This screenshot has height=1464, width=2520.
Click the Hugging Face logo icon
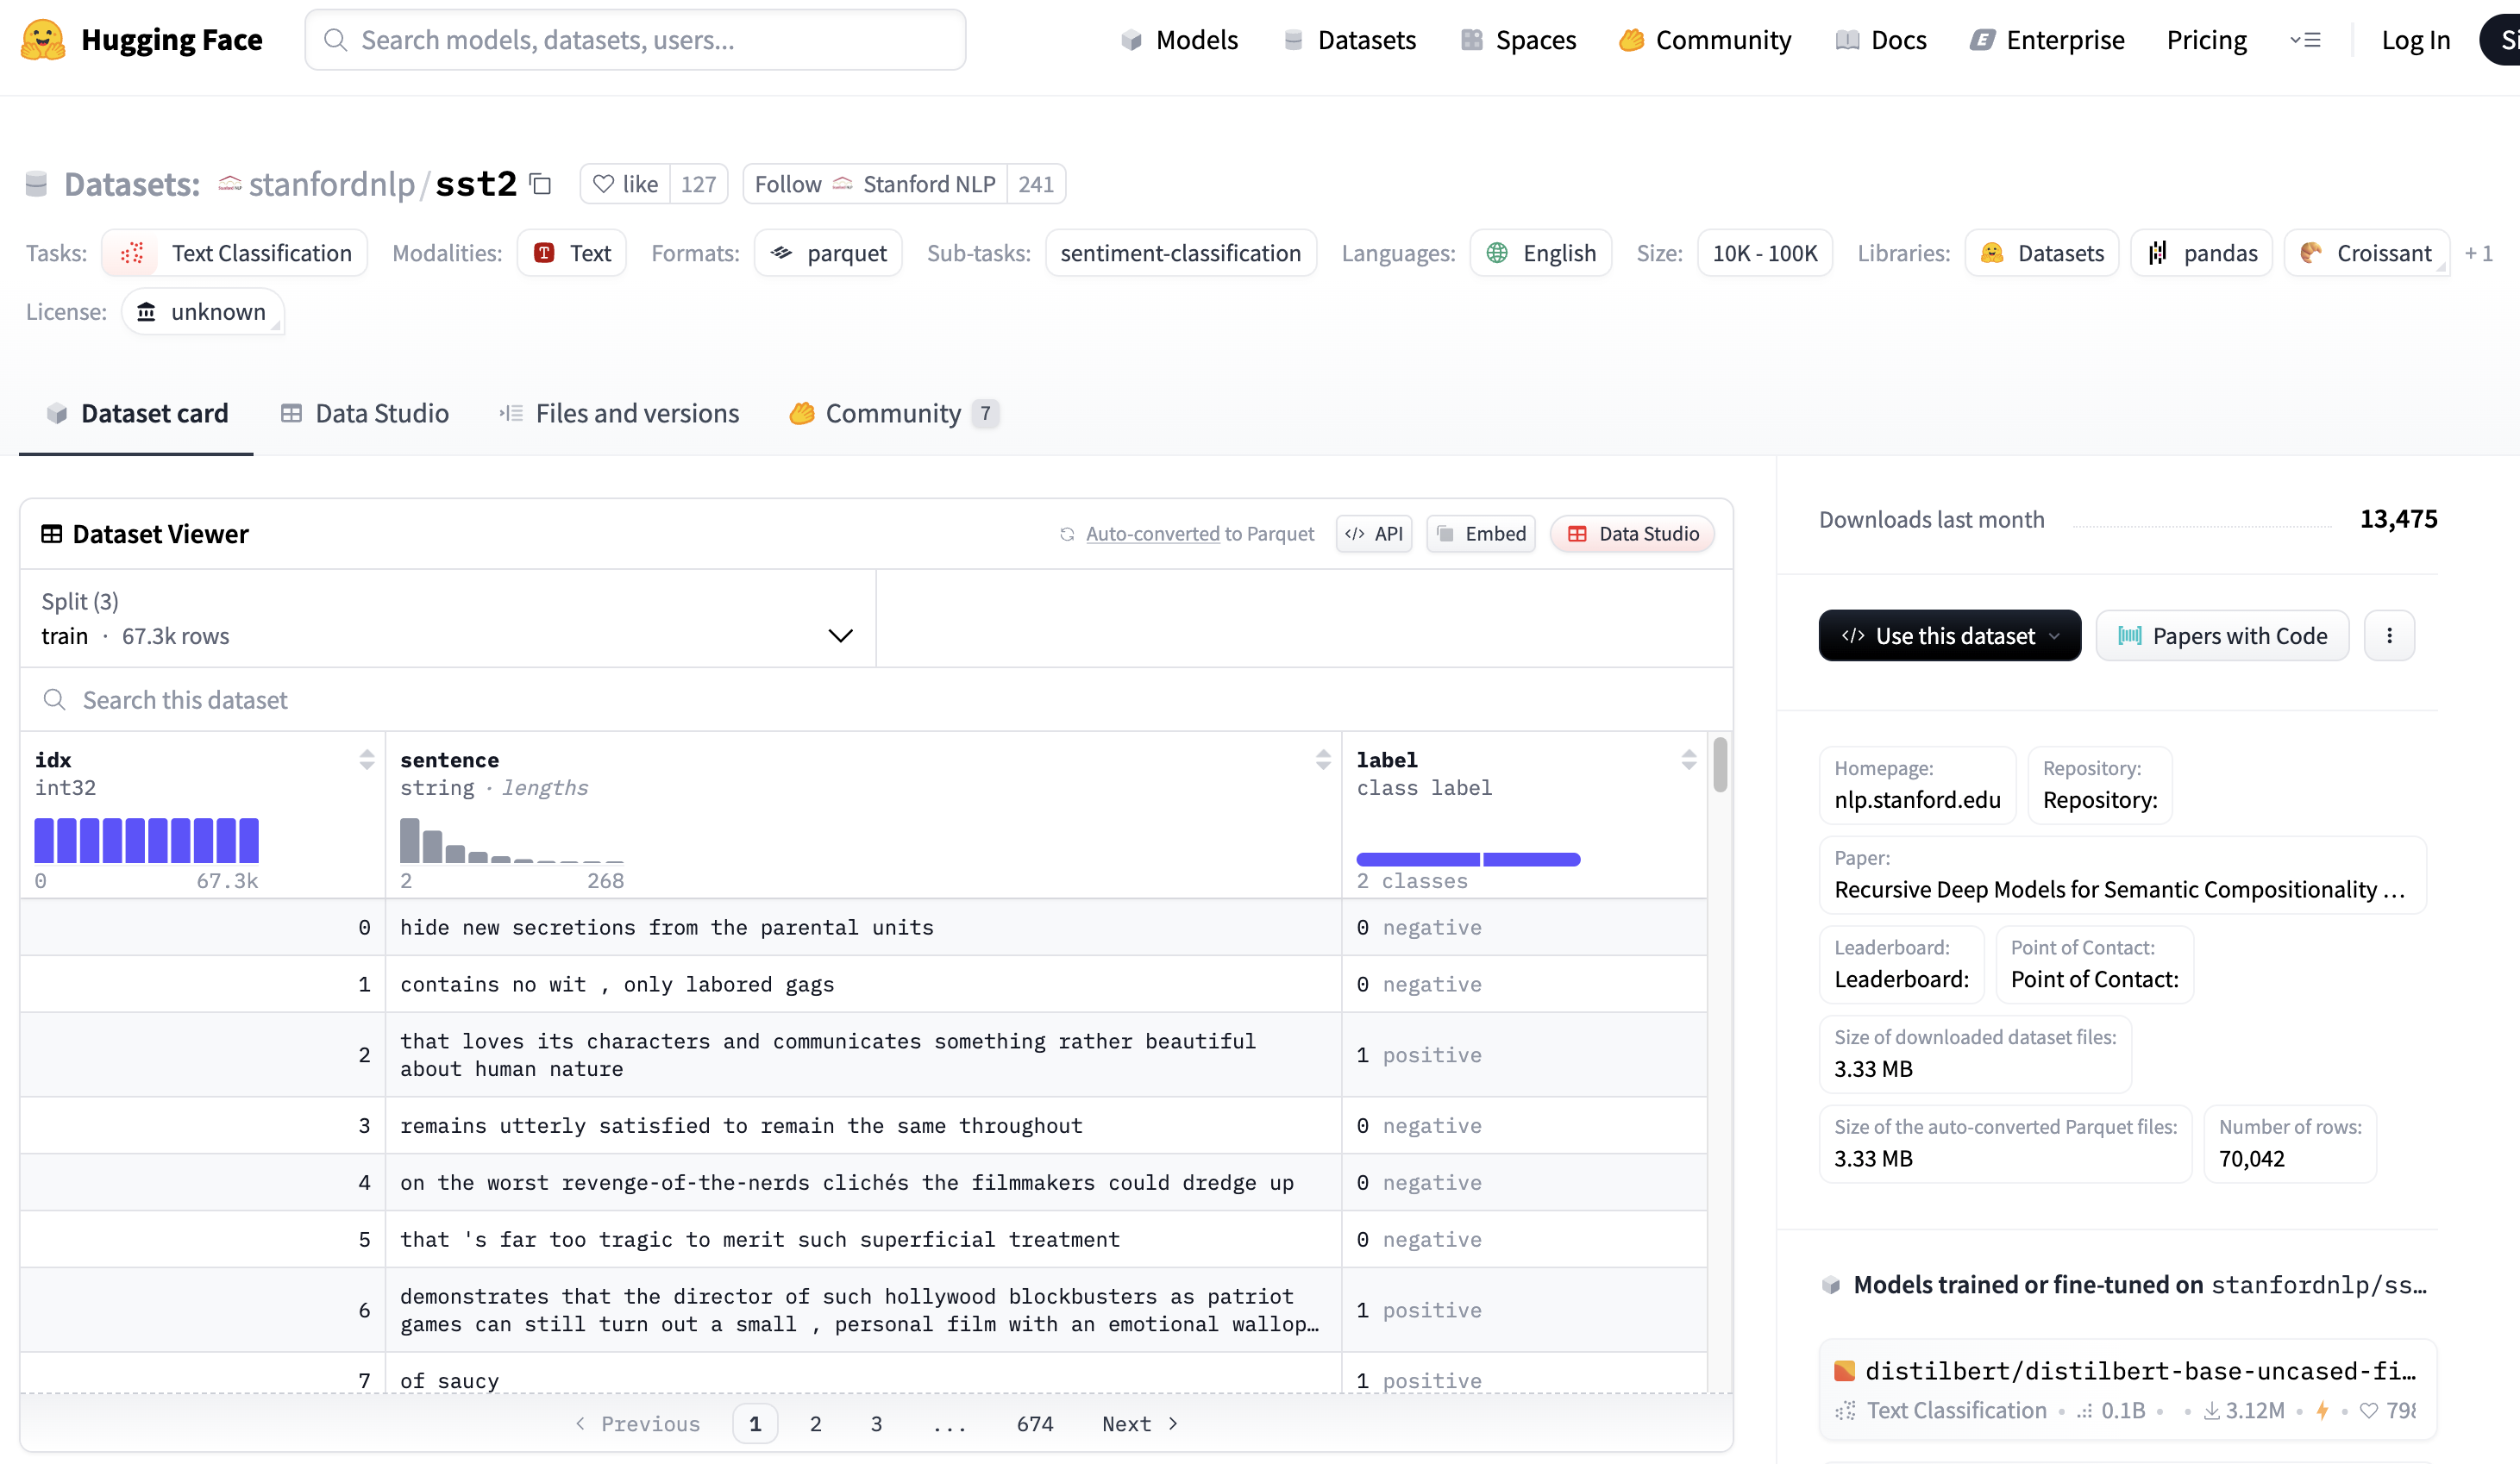[43, 40]
